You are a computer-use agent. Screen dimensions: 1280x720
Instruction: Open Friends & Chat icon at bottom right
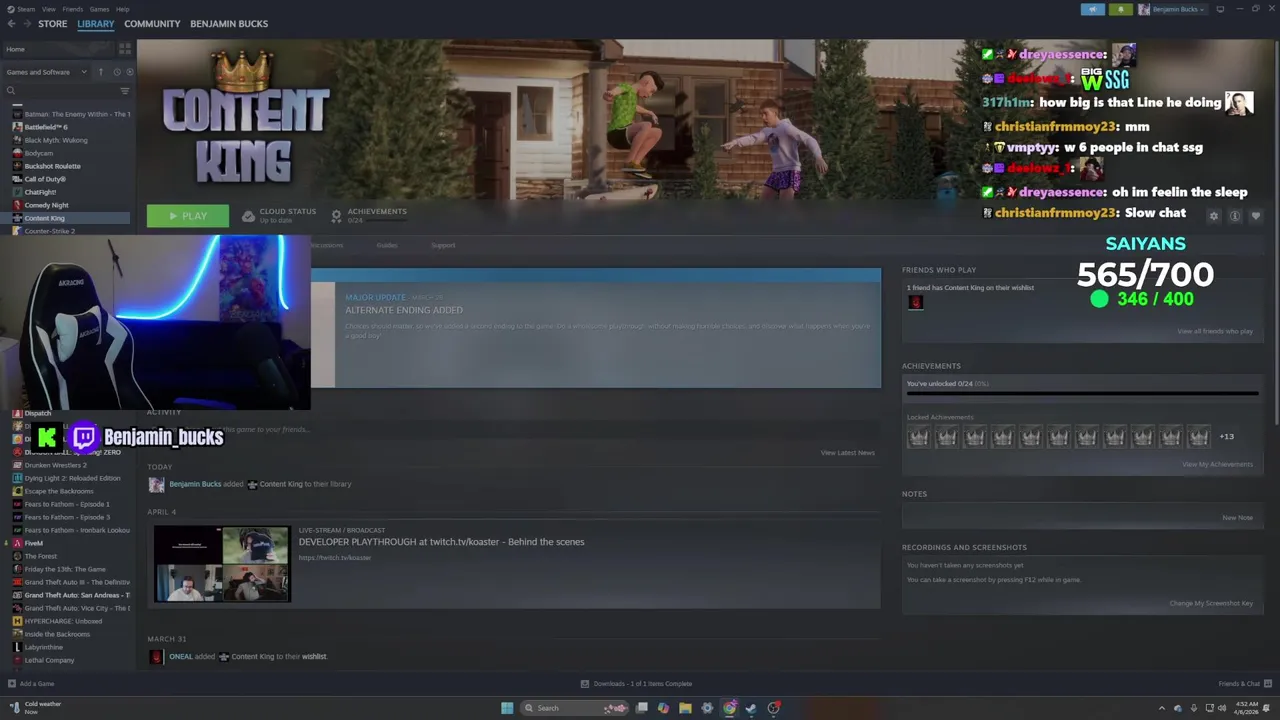click(x=1268, y=684)
